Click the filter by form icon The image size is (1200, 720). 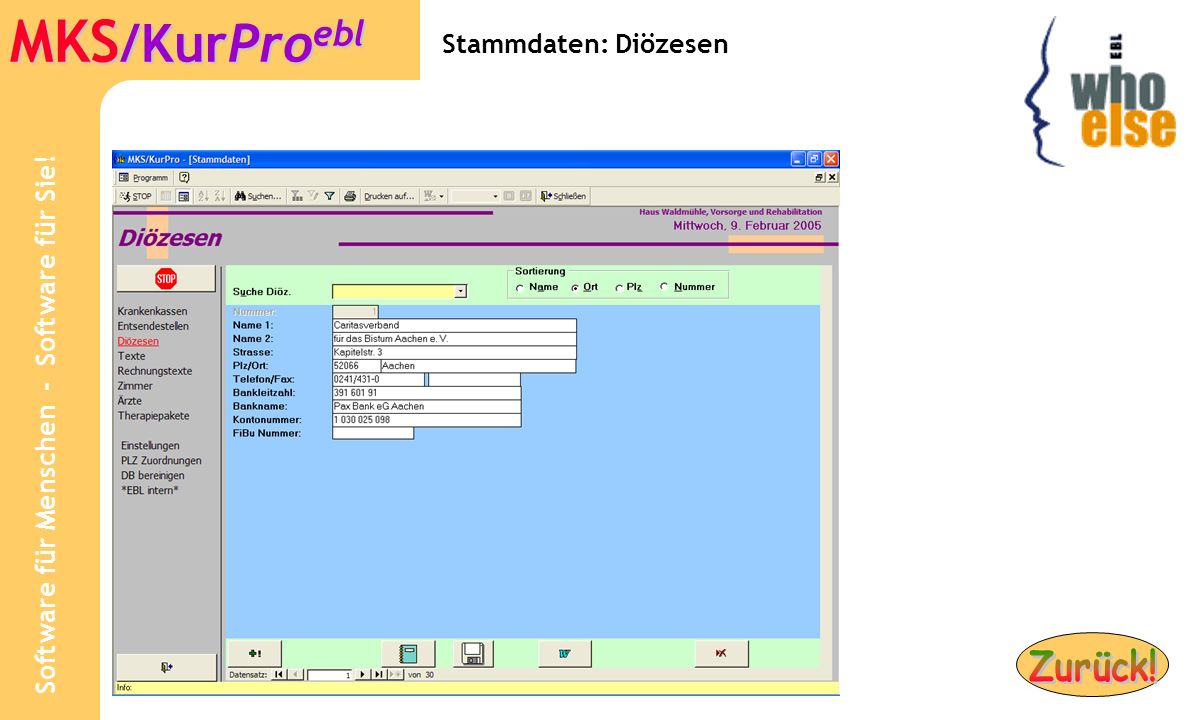click(x=313, y=196)
